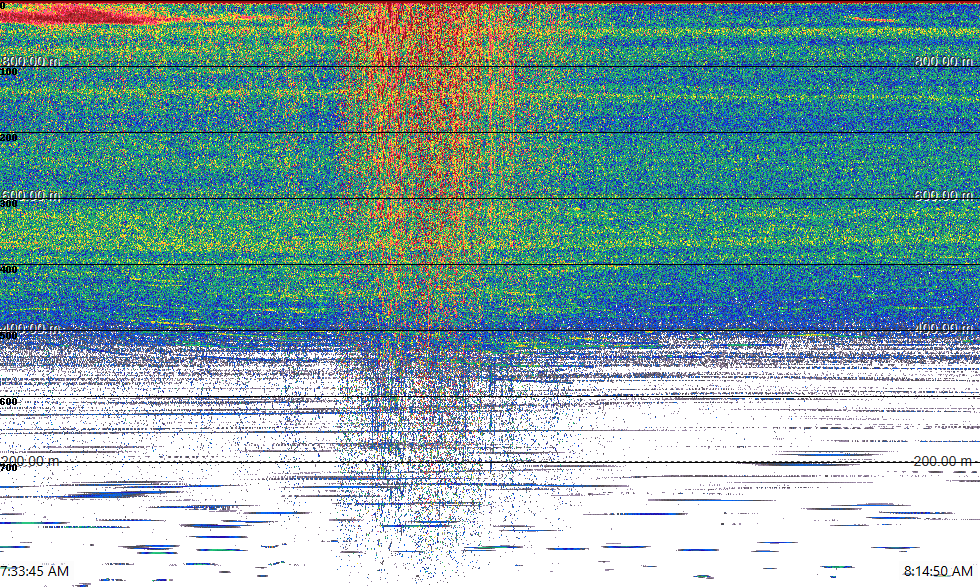Image resolution: width=980 pixels, height=588 pixels.
Task: Click the right-side 600.00 m depth label
Action: pyautogui.click(x=944, y=195)
